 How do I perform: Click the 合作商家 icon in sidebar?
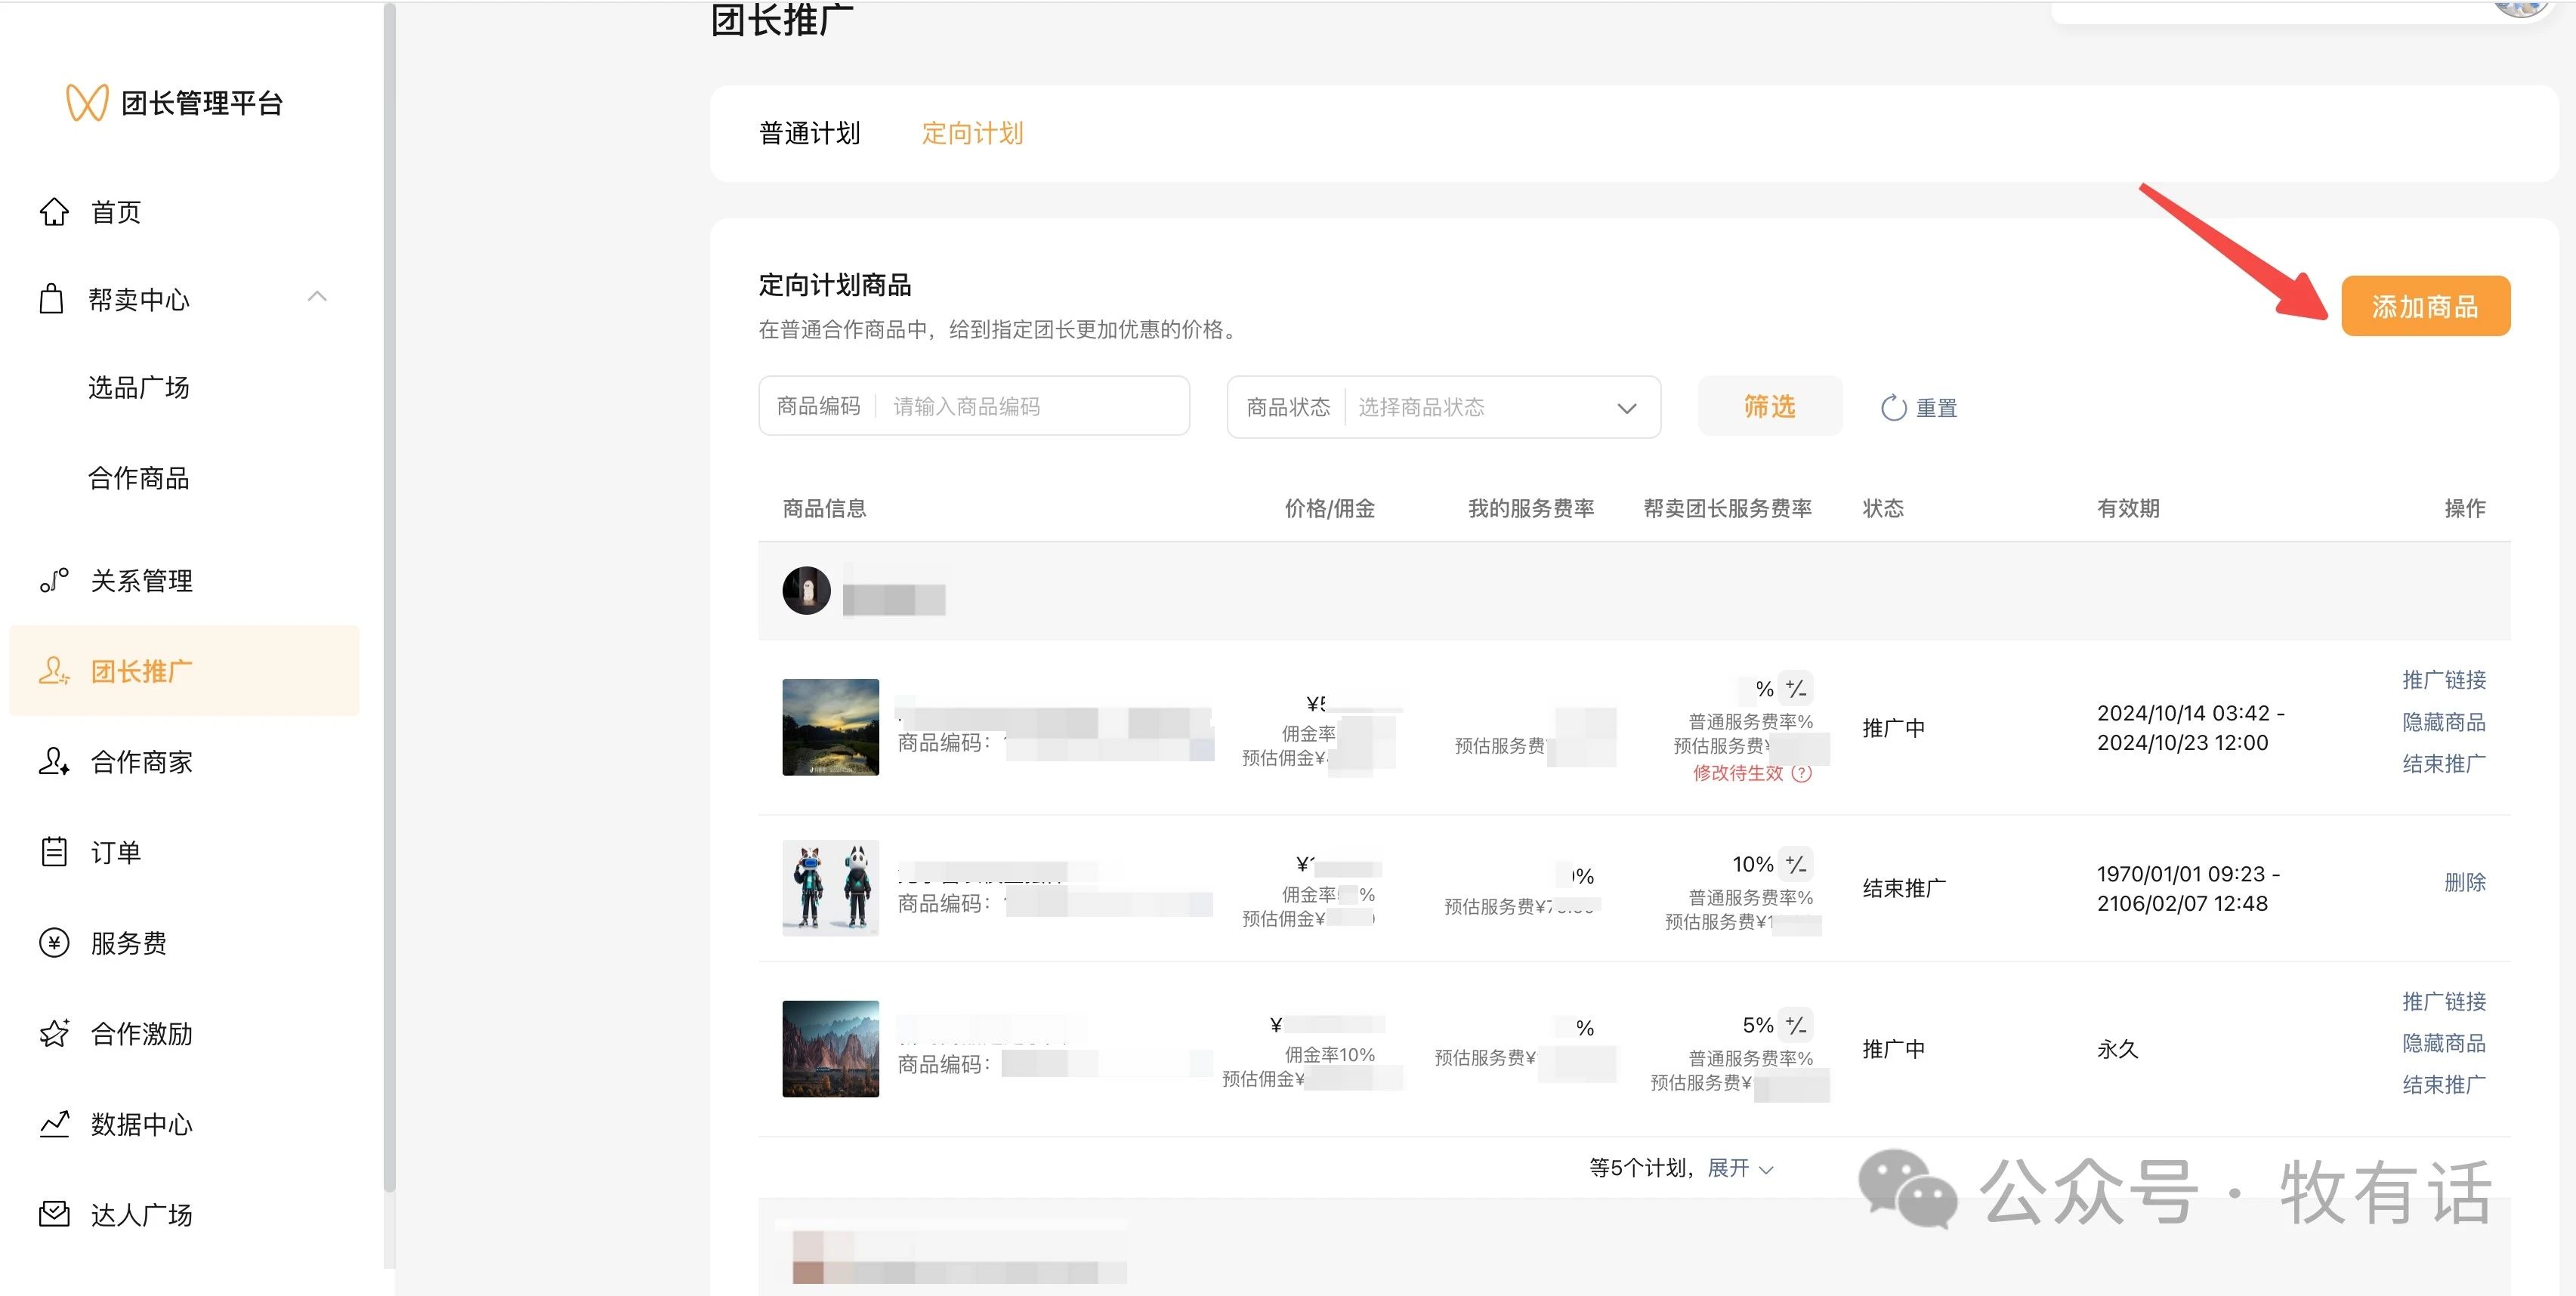(54, 761)
